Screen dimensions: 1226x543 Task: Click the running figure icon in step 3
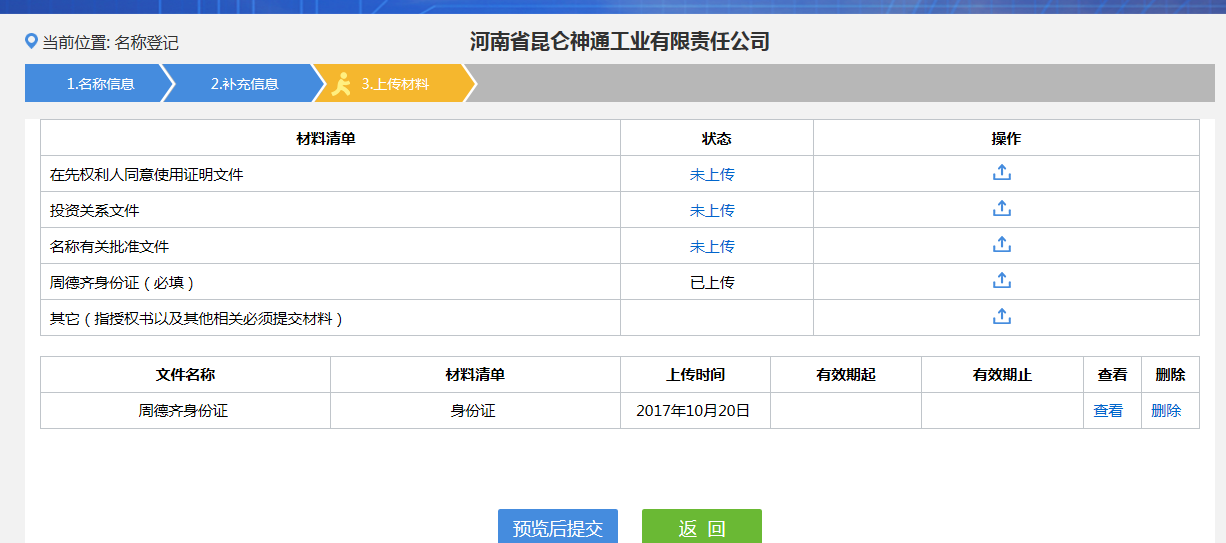click(342, 84)
